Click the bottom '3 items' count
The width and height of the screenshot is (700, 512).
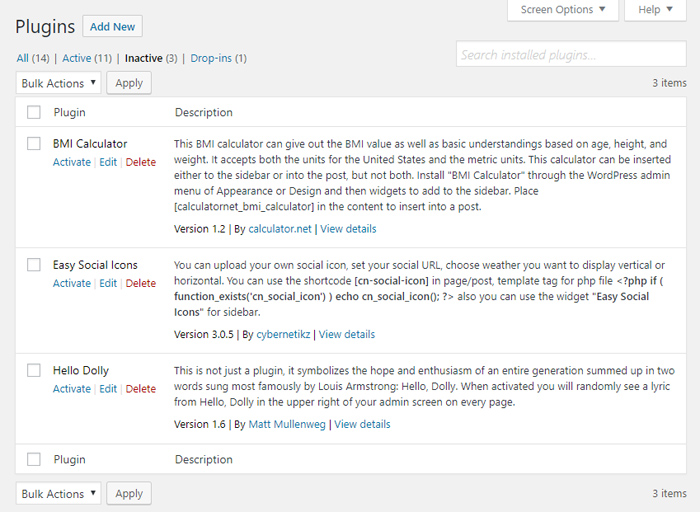click(669, 493)
